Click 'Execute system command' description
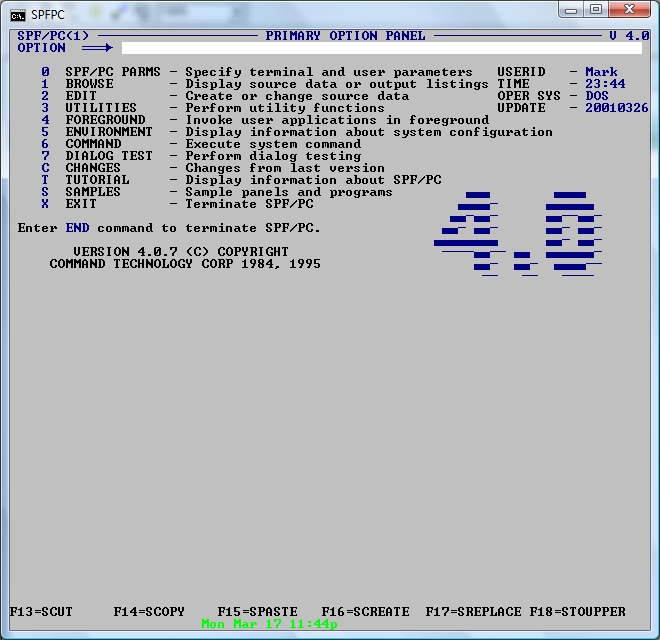This screenshot has height=640, width=660. 273,144
